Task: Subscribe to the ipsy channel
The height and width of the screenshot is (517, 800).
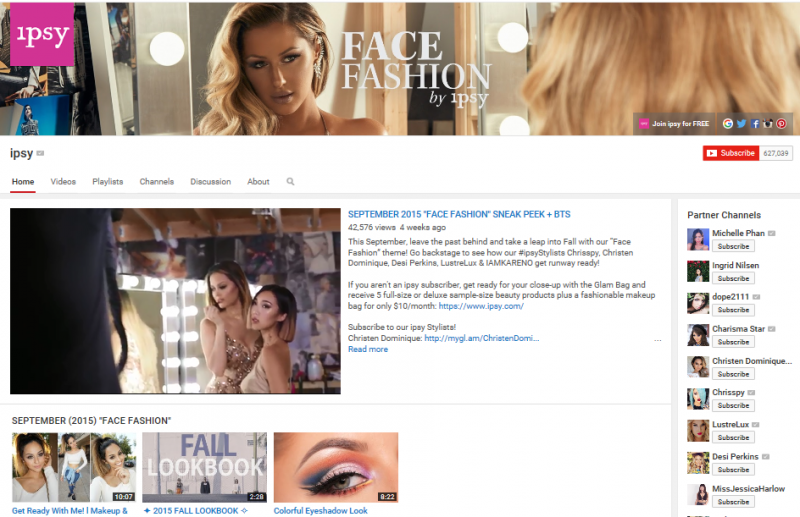Action: pyautogui.click(x=731, y=153)
